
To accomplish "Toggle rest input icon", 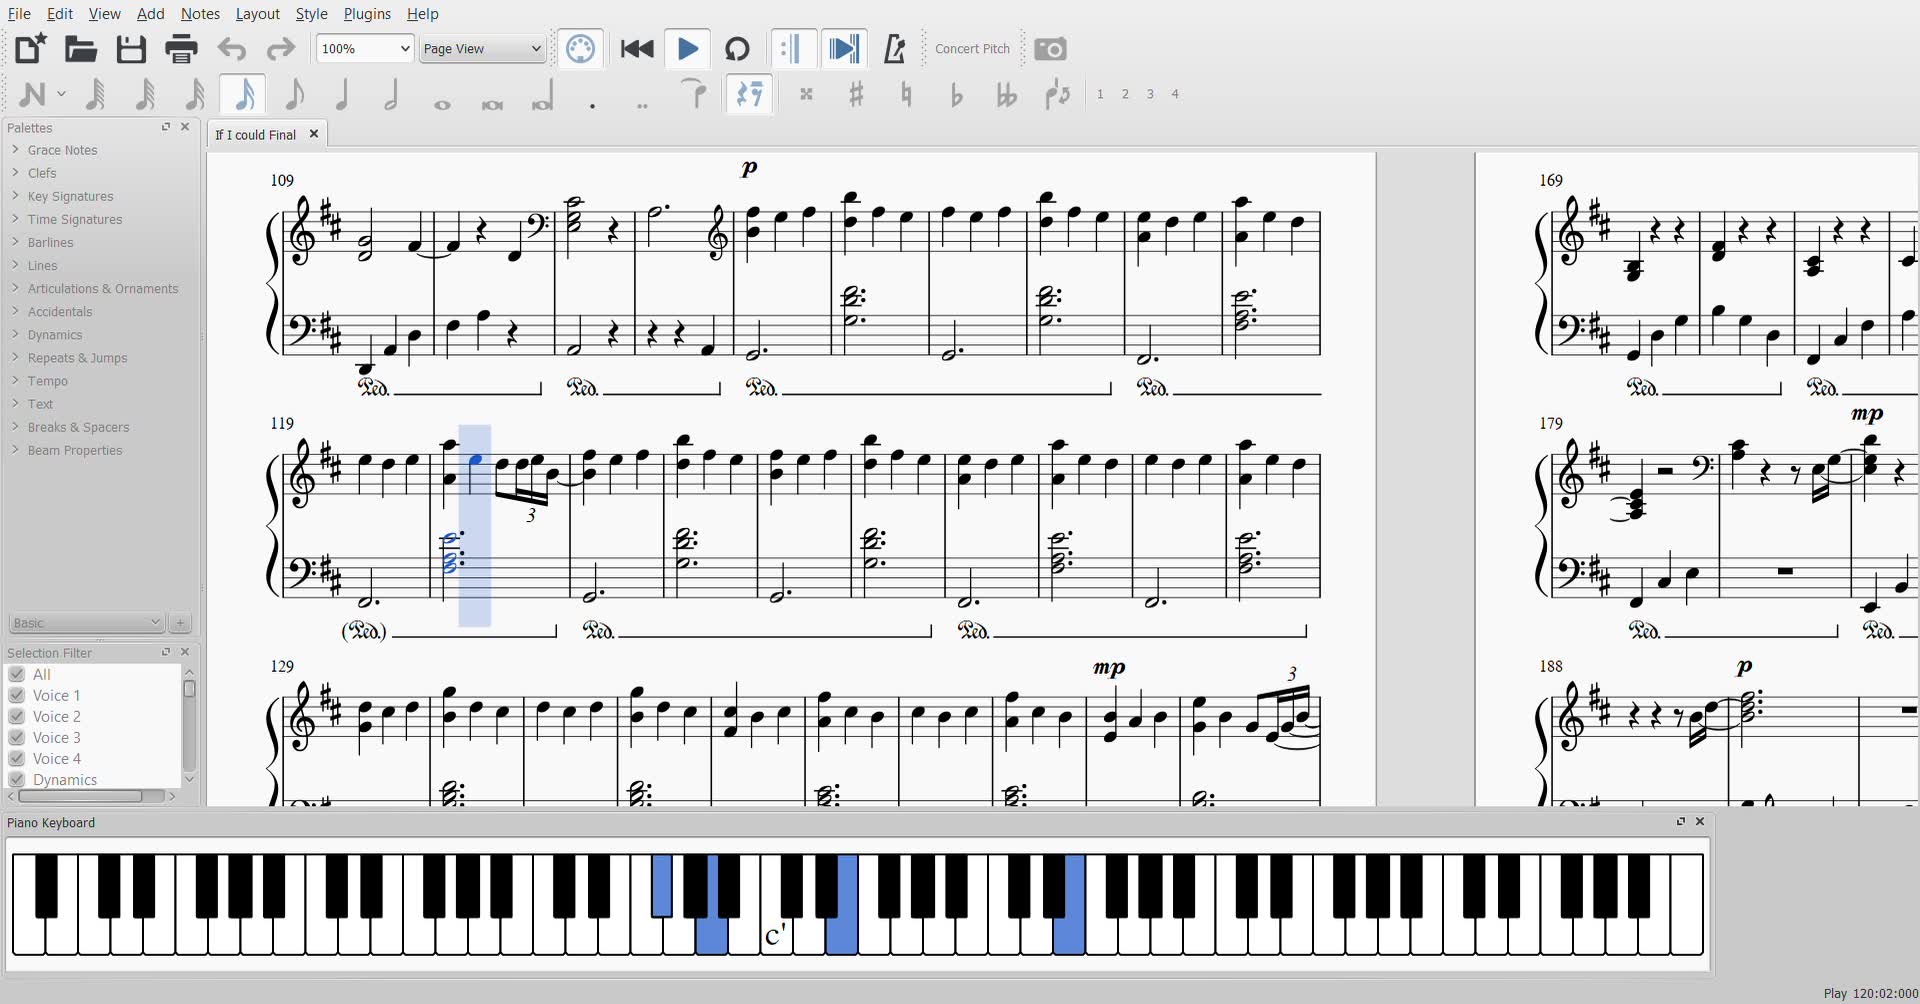I will [749, 94].
